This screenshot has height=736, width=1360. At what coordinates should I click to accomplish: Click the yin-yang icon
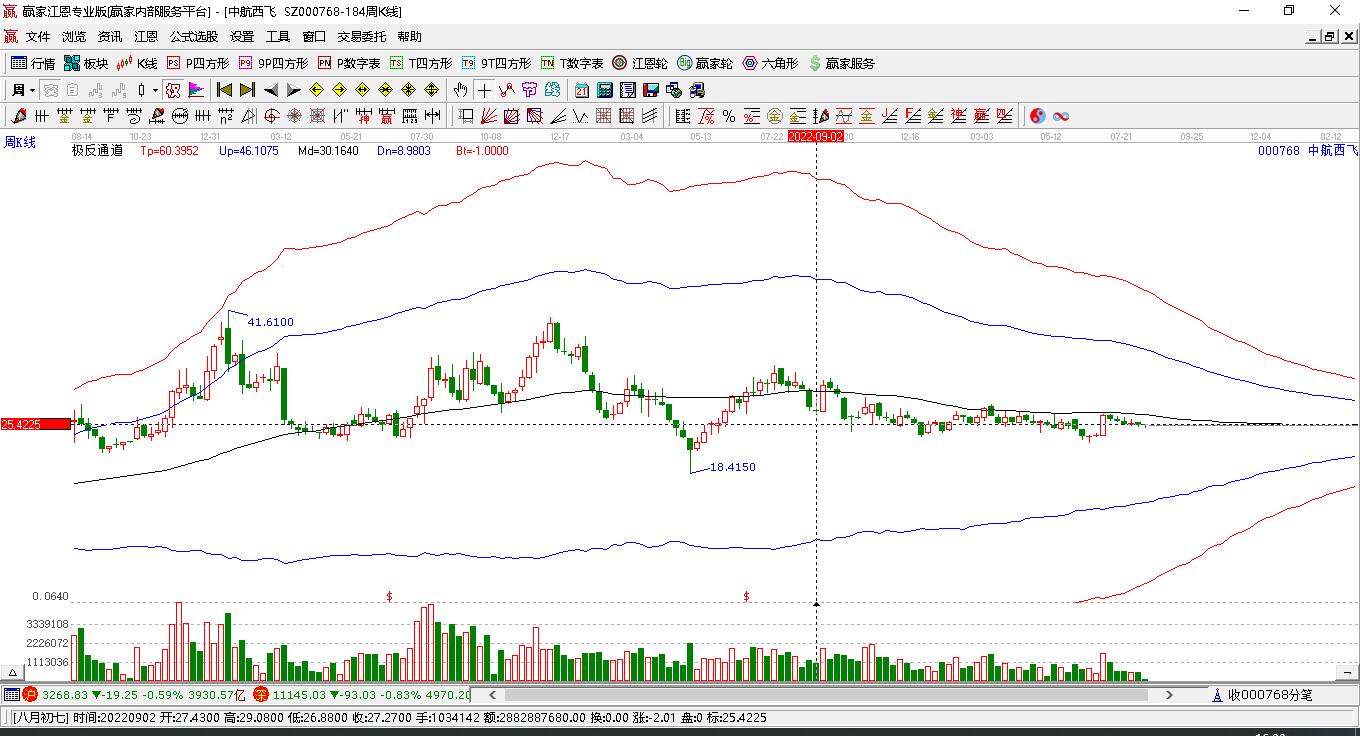point(1038,116)
